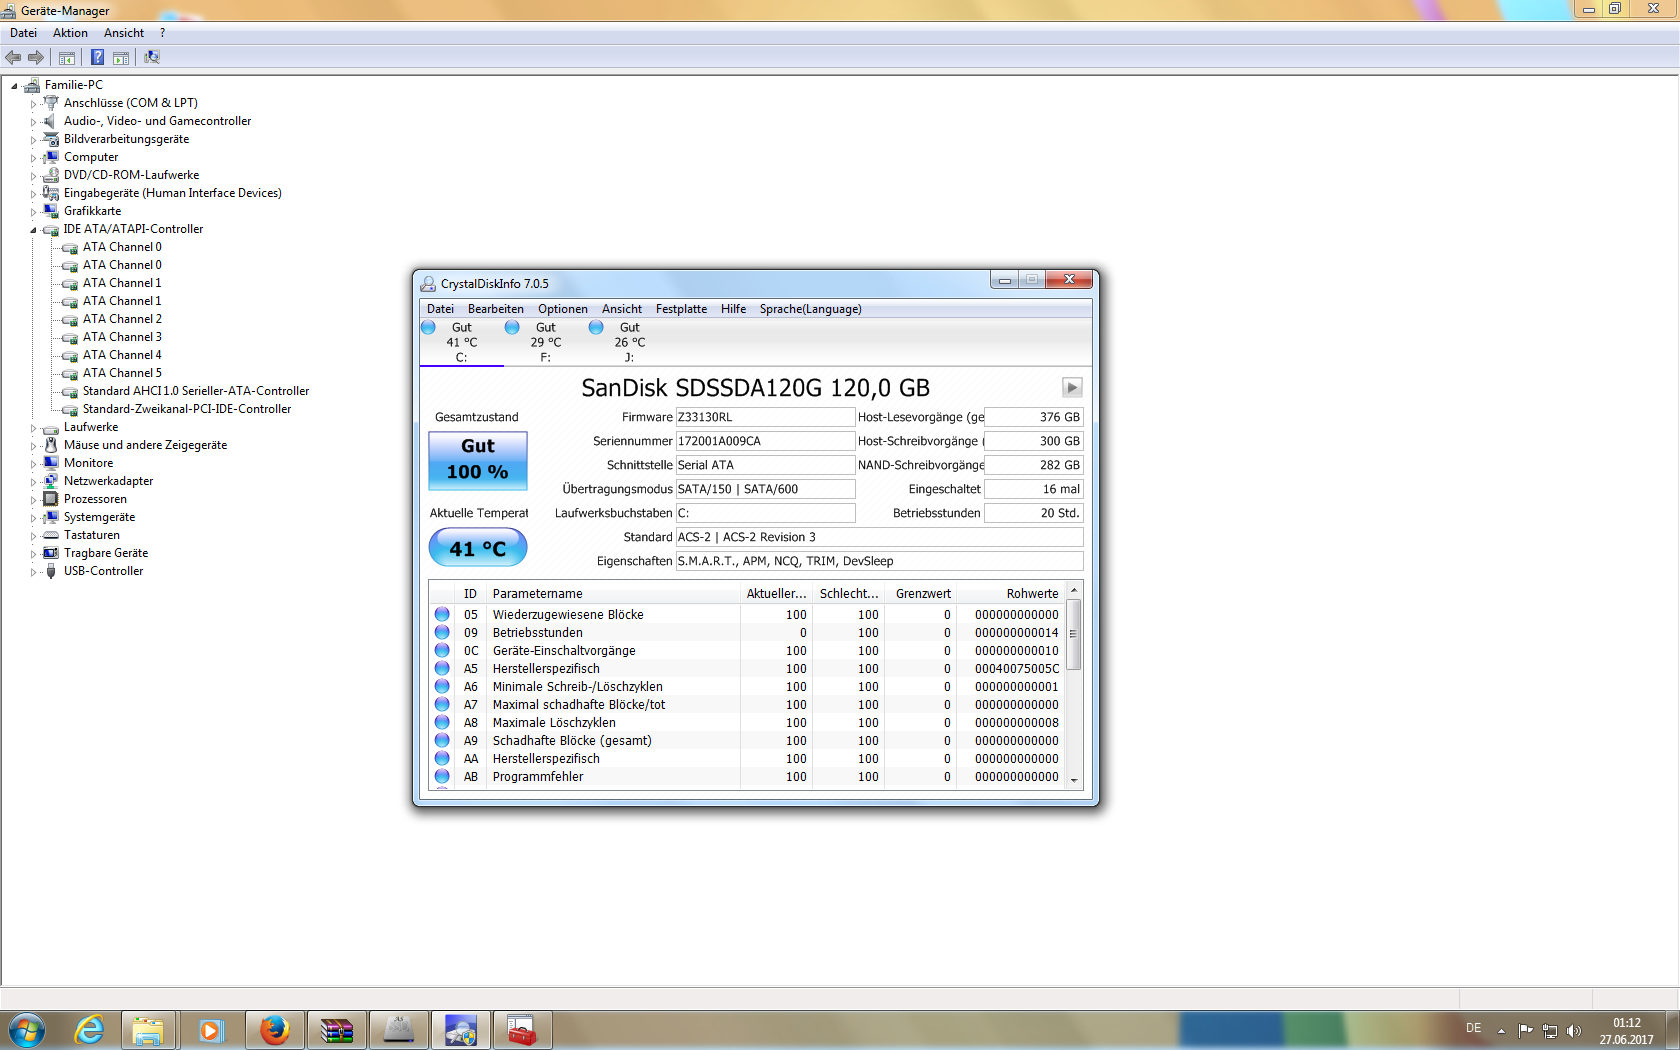Click the blue status circle for Wiederzugewiesene Blöcke

click(x=442, y=614)
